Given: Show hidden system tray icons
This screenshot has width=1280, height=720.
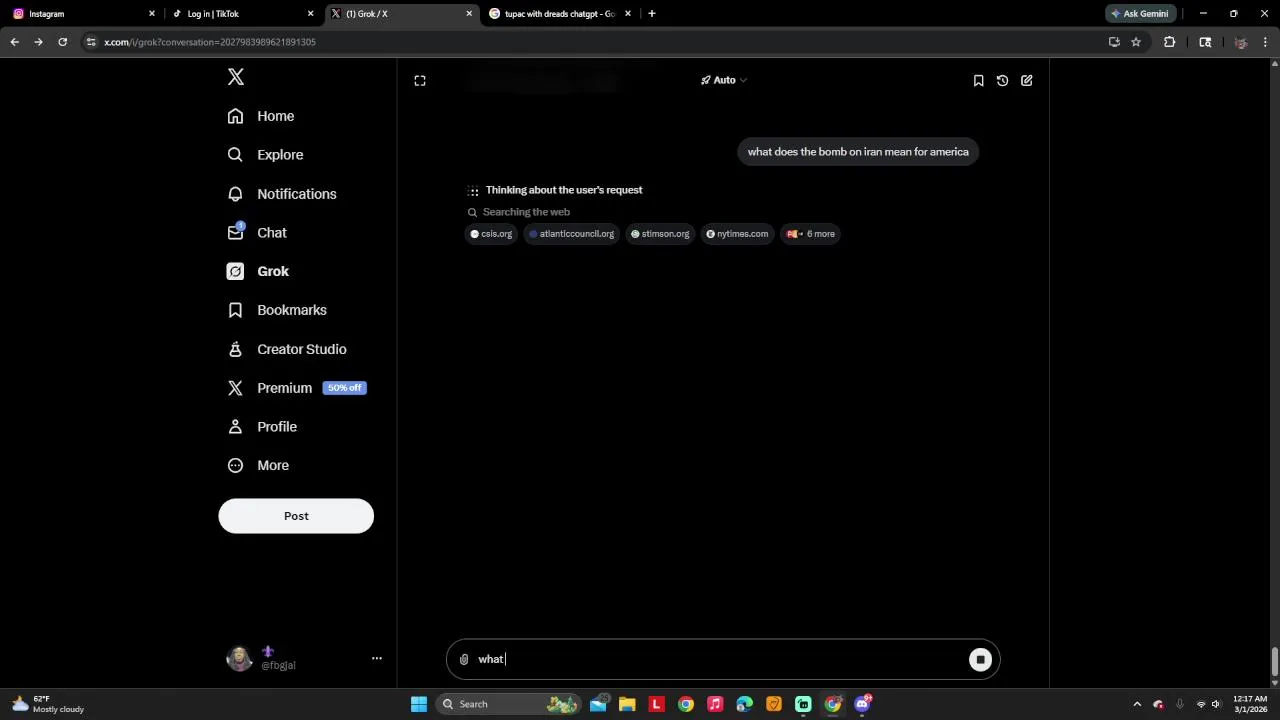Looking at the screenshot, I should point(1136,704).
